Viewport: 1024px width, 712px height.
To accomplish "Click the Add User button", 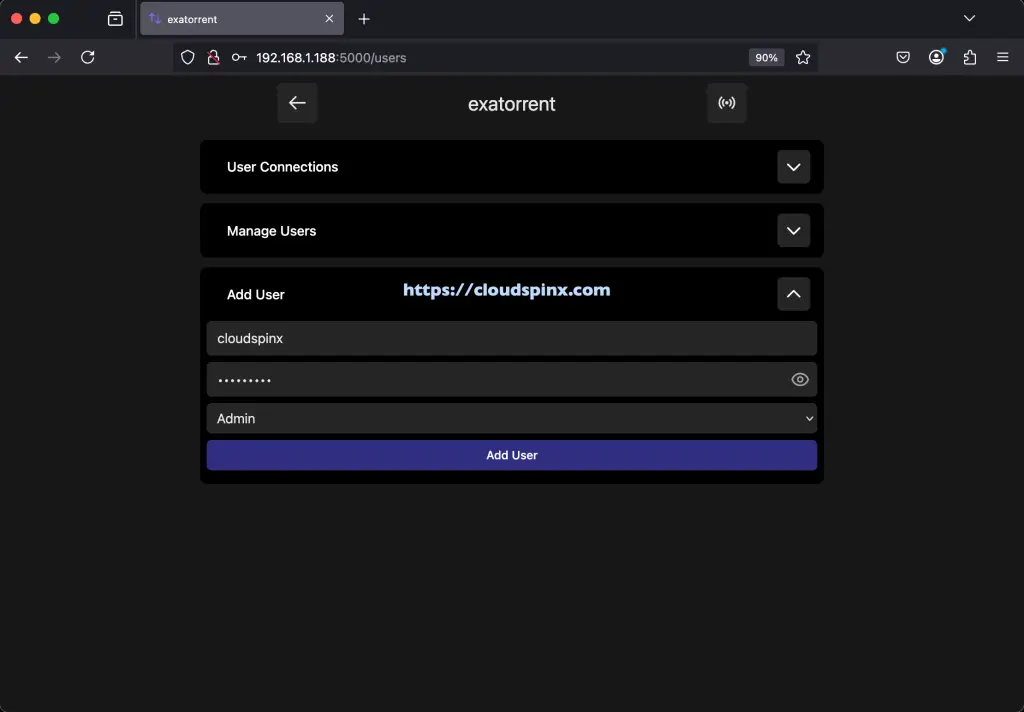I will [x=511, y=455].
